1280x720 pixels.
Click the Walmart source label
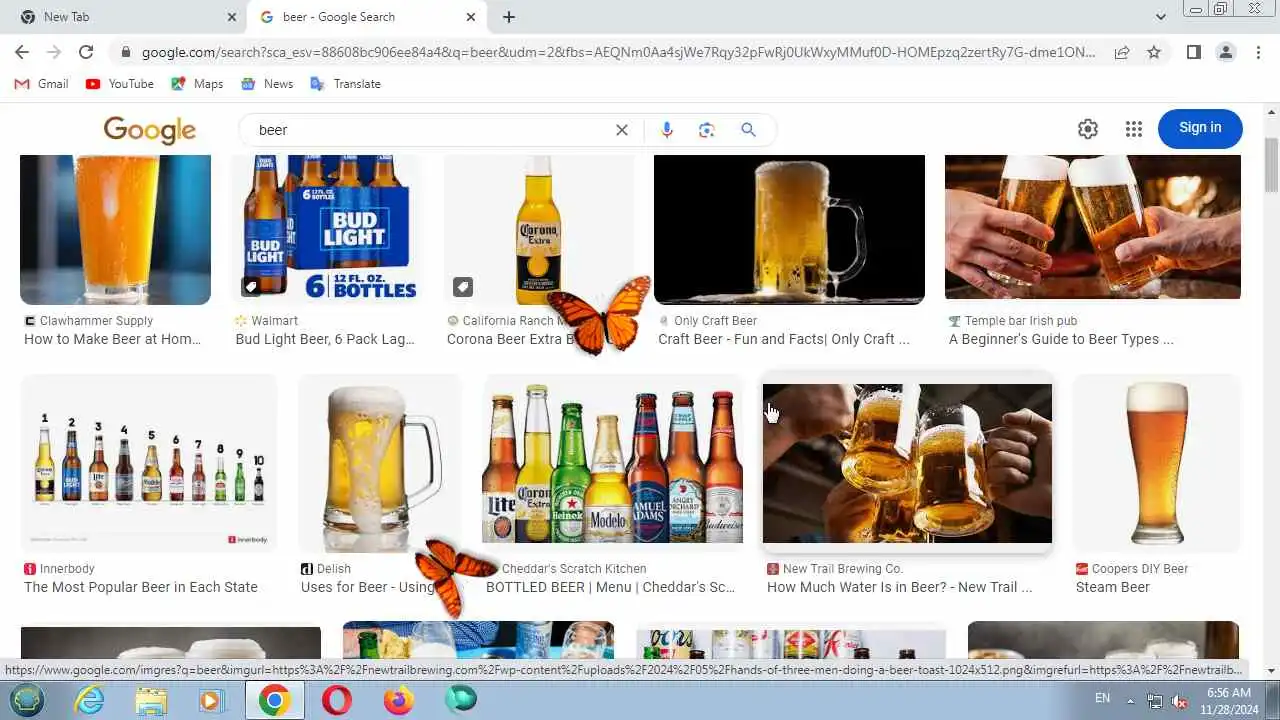274,321
